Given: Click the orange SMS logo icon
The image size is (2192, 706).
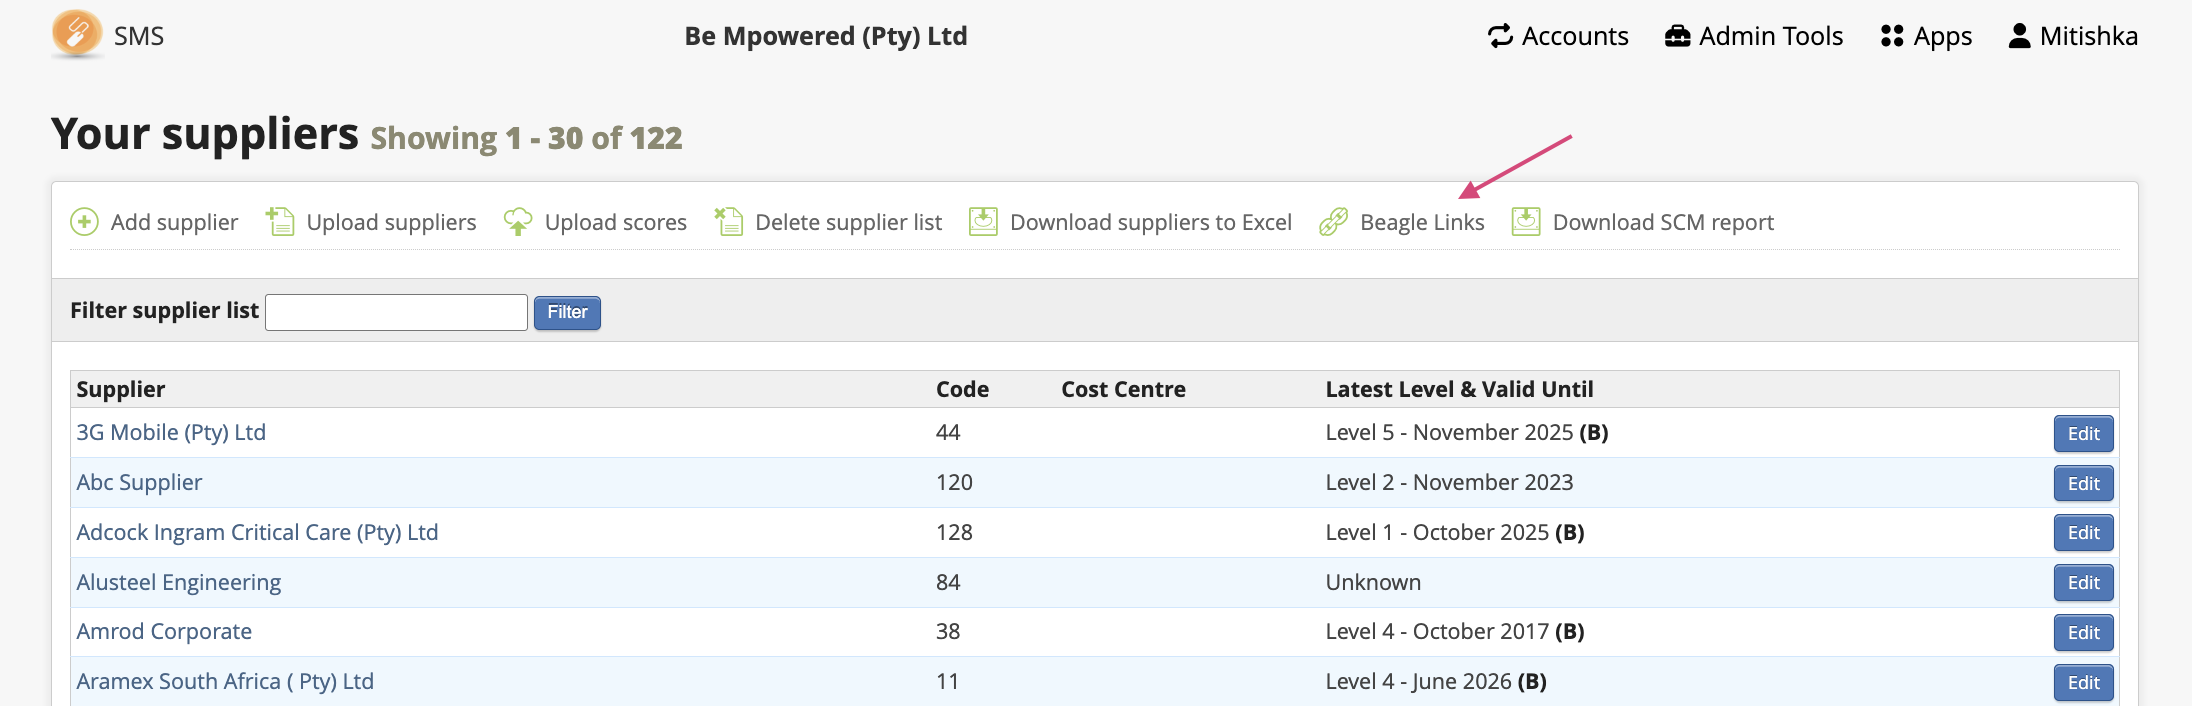Looking at the screenshot, I should point(77,34).
